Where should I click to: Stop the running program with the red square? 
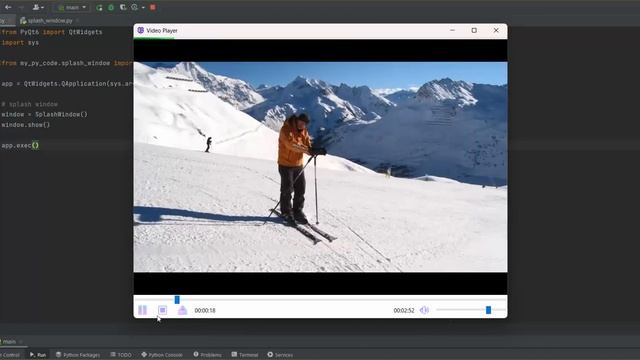tap(153, 7)
